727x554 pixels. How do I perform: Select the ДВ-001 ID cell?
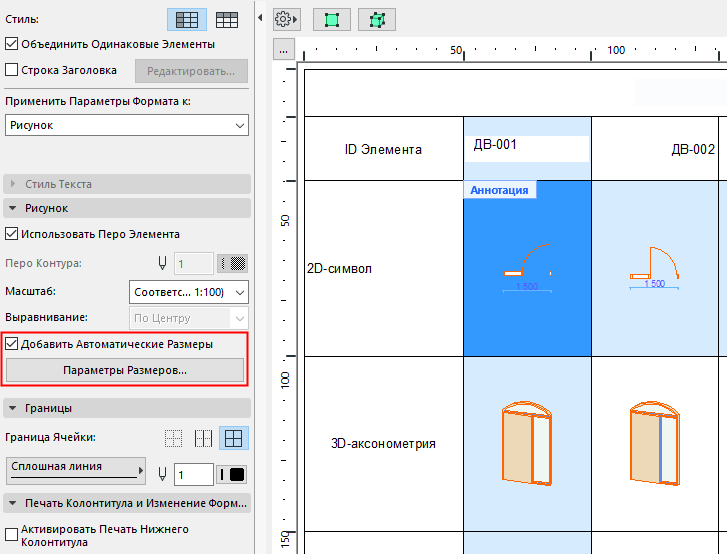click(x=527, y=148)
